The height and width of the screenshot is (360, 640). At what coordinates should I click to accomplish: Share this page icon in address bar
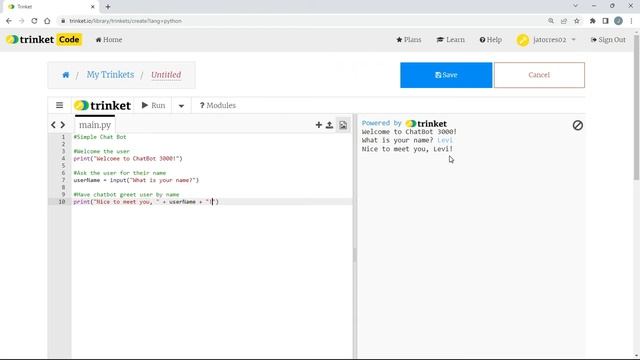coord(564,21)
